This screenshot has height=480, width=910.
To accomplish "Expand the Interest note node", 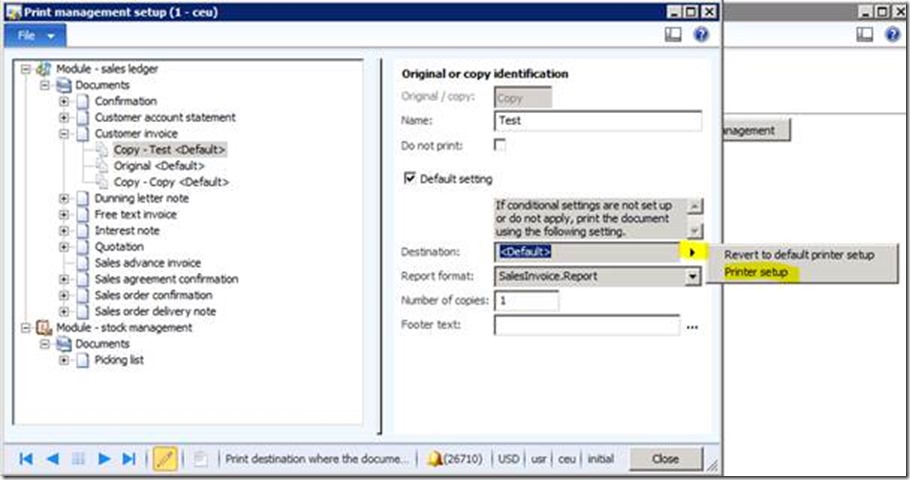I will (64, 231).
